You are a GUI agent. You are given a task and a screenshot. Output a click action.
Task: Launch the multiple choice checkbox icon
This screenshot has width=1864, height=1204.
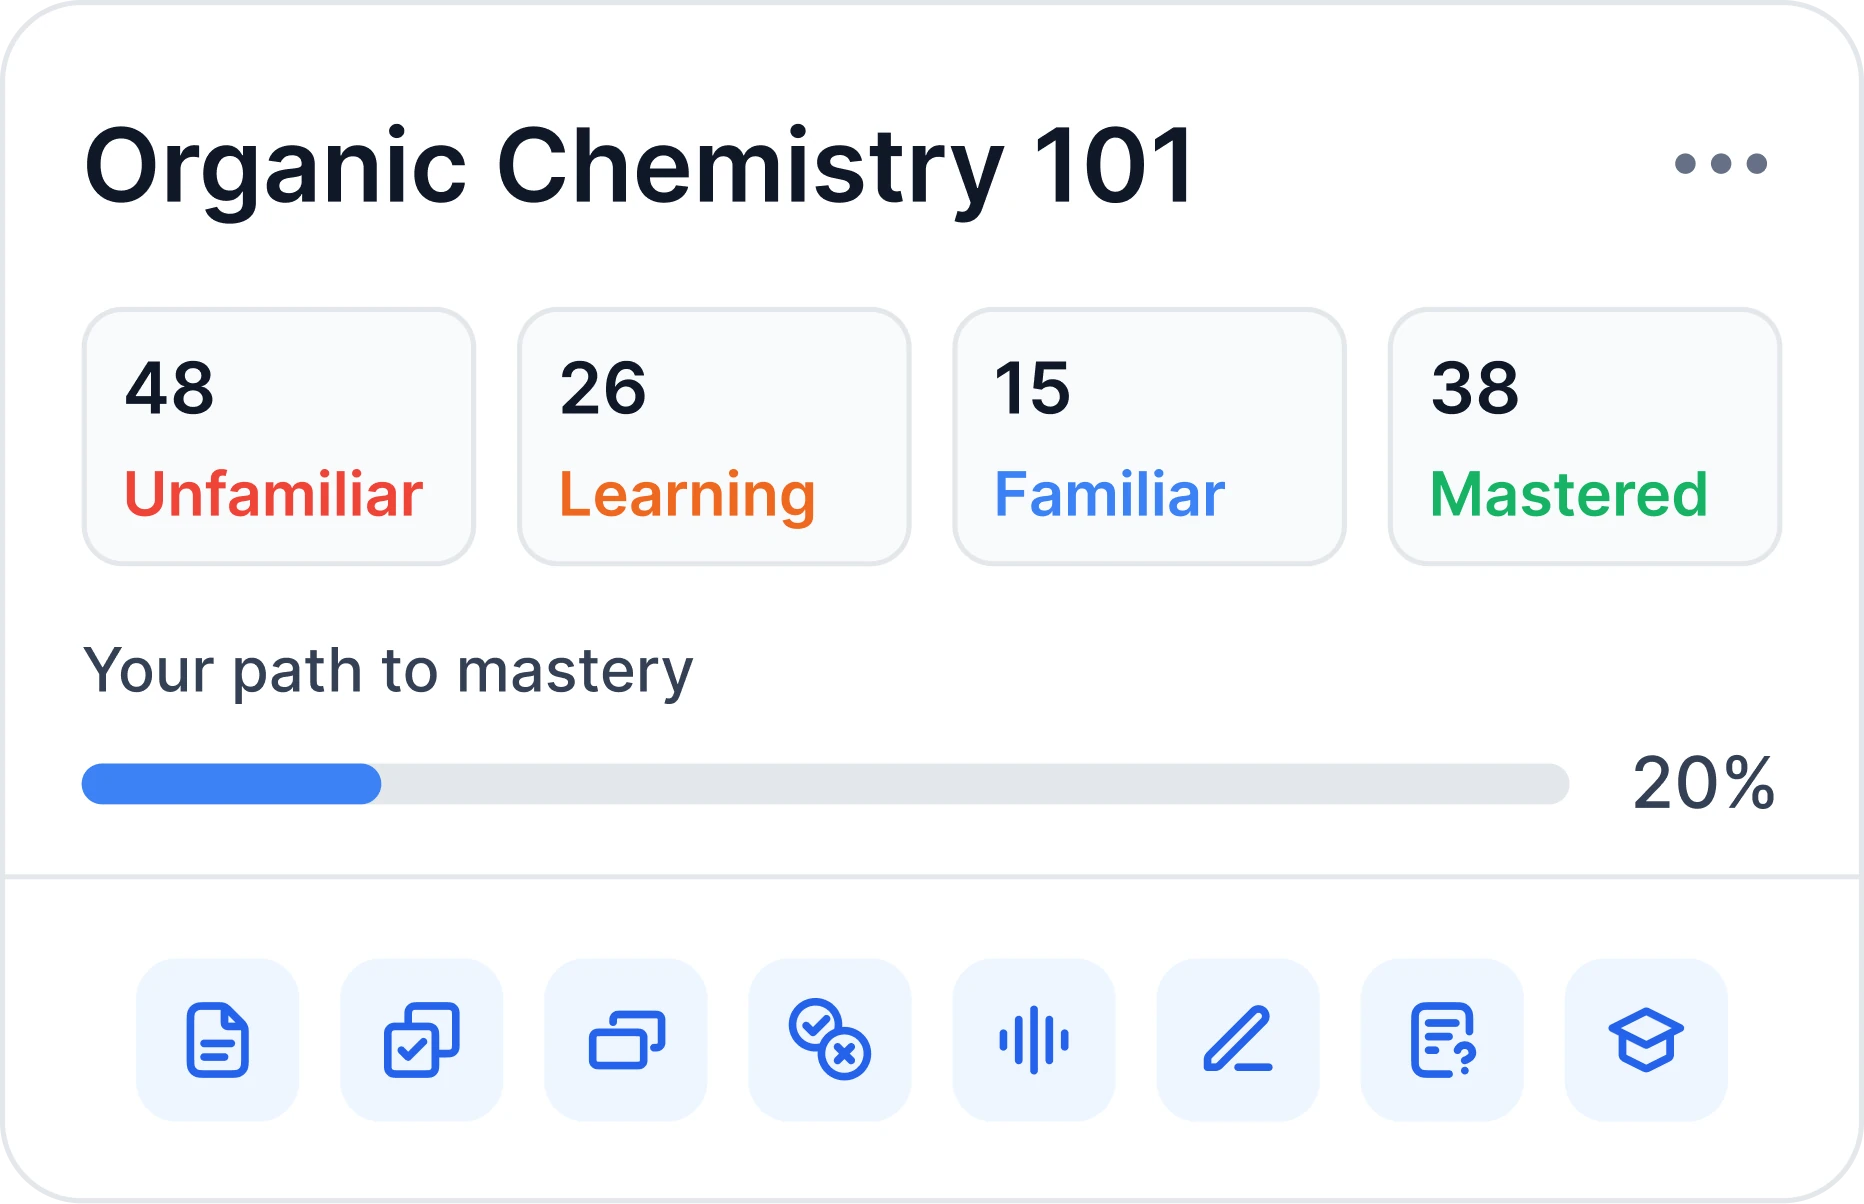coord(422,1040)
